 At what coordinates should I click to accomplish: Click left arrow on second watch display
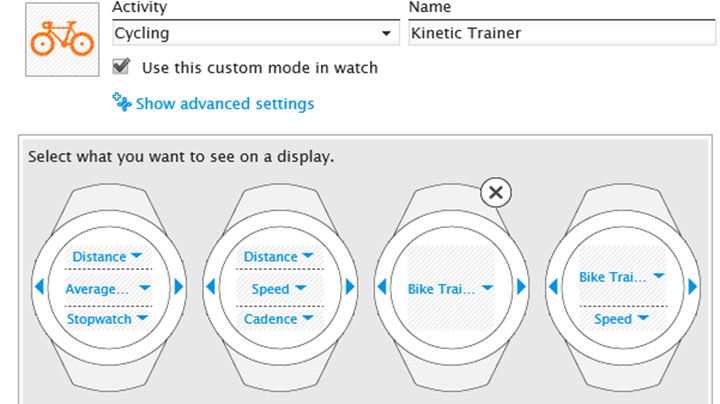211,287
